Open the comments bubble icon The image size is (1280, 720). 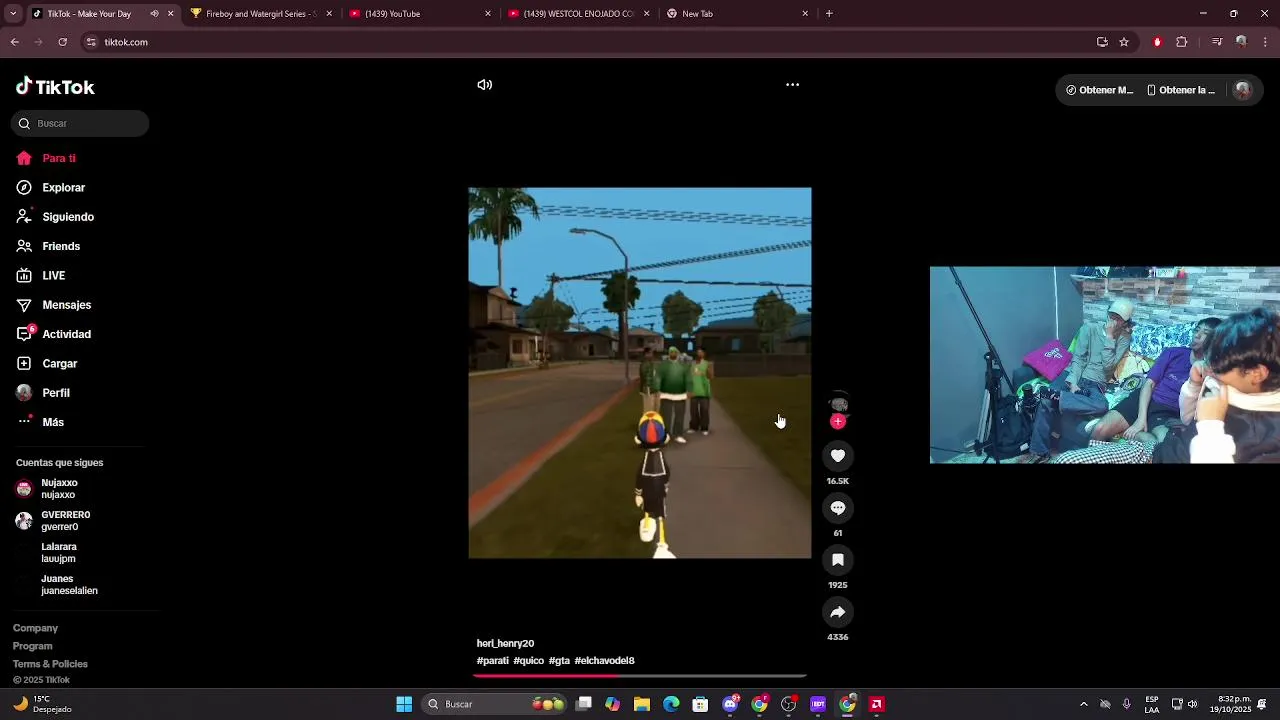(838, 508)
